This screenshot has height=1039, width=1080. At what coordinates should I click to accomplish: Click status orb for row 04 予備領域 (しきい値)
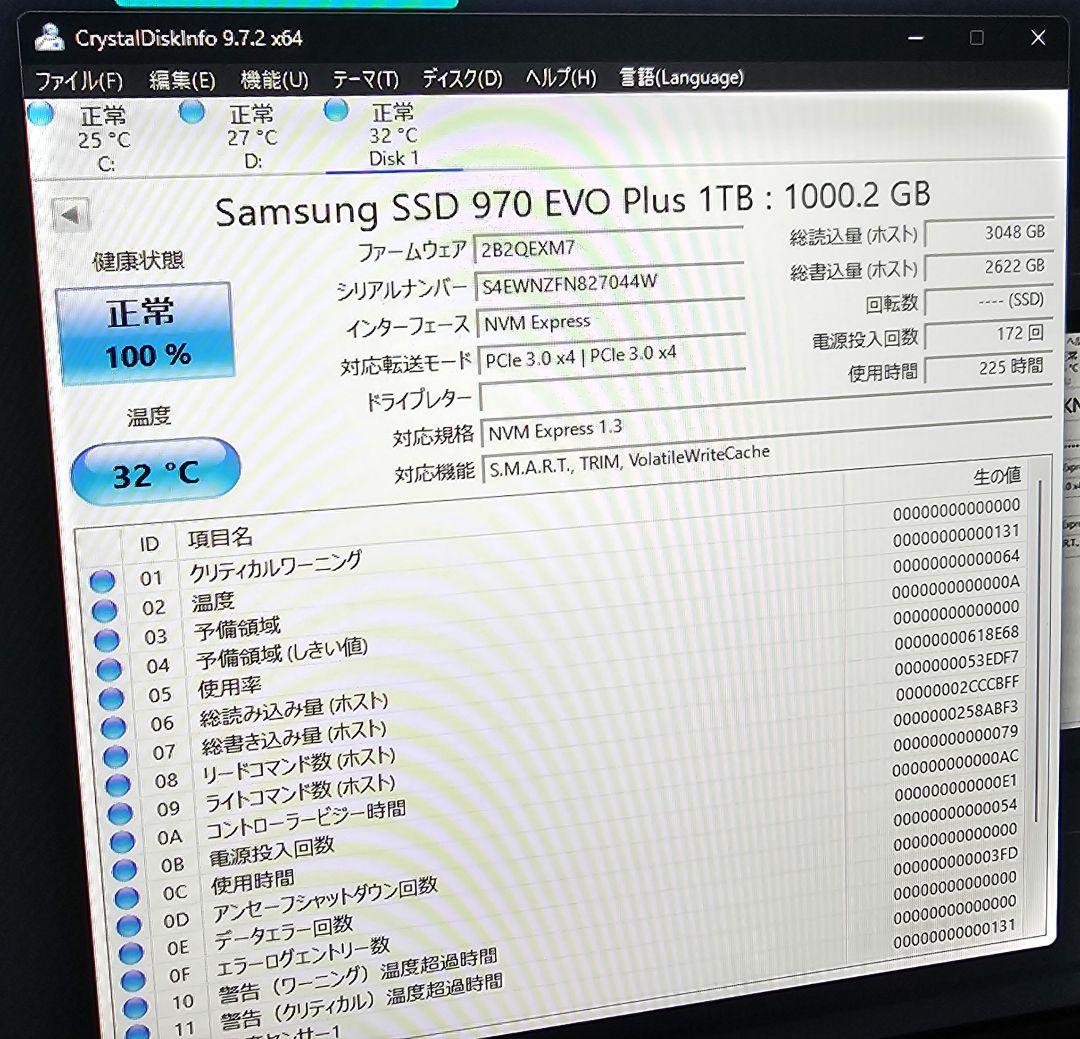coord(108,669)
